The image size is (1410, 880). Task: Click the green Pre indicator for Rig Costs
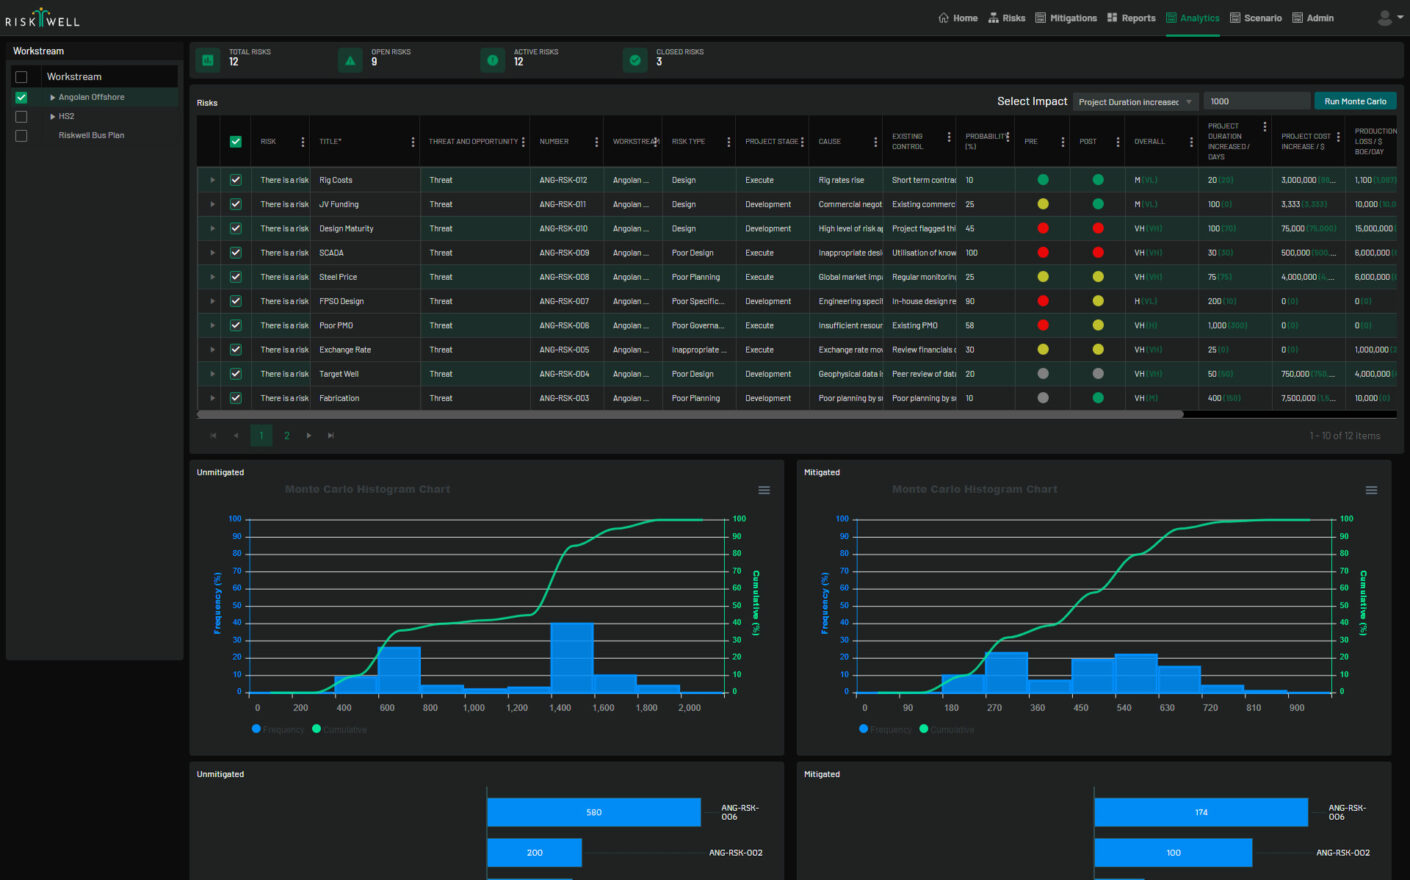tap(1043, 180)
